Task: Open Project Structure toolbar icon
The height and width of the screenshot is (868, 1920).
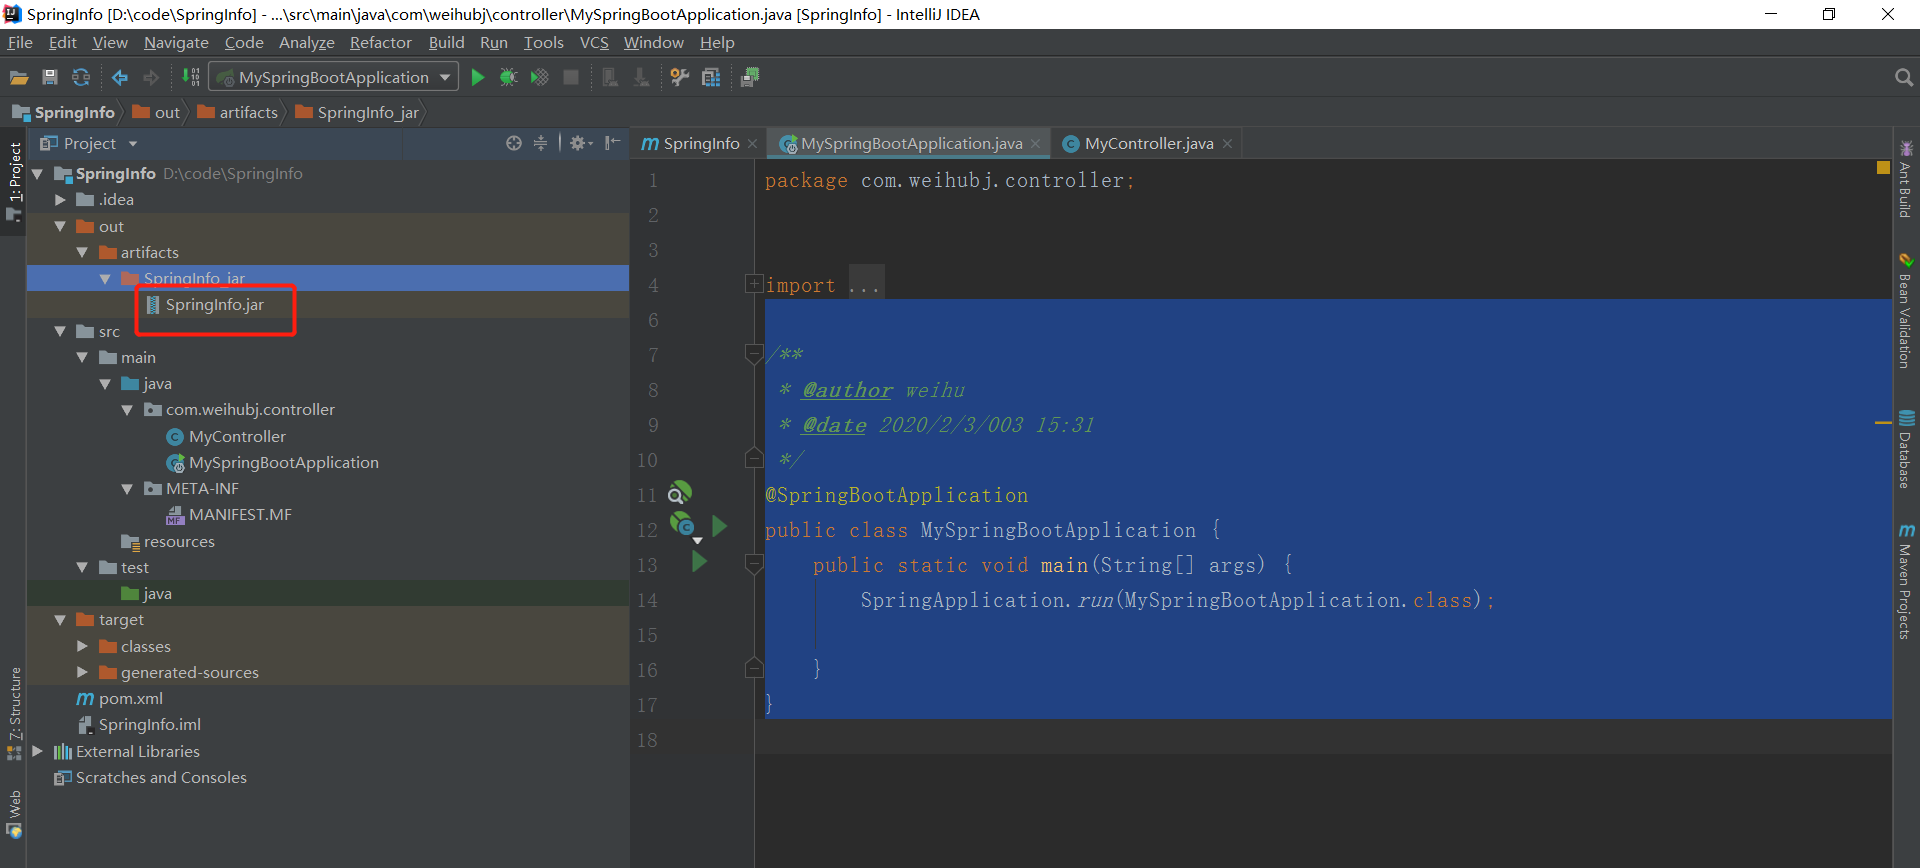Action: click(x=711, y=78)
